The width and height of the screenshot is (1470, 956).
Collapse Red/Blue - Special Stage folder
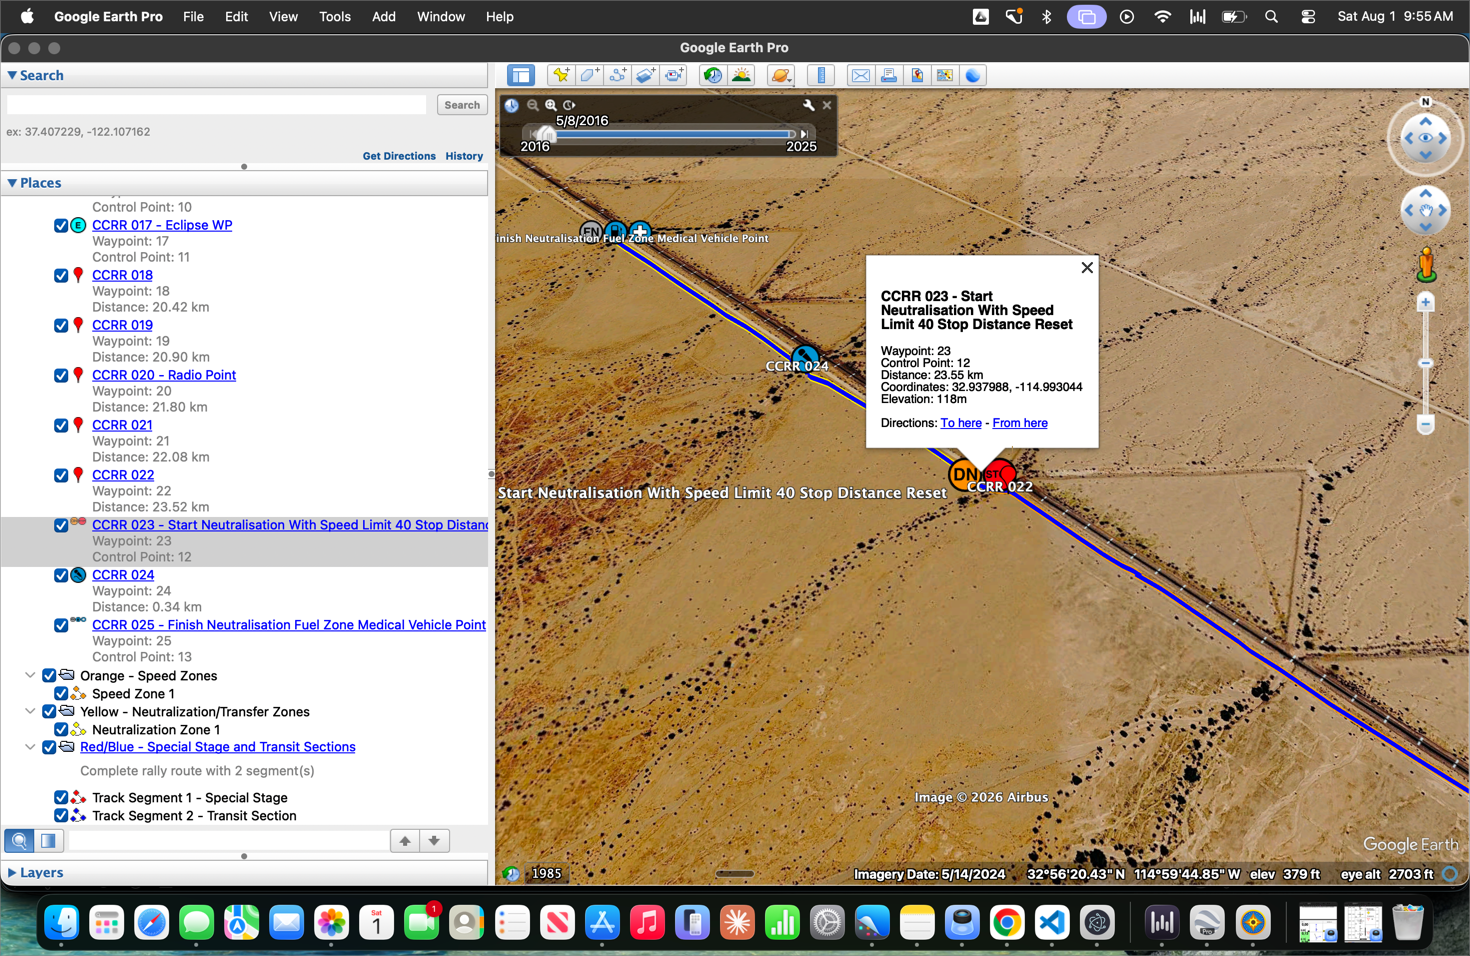point(30,747)
